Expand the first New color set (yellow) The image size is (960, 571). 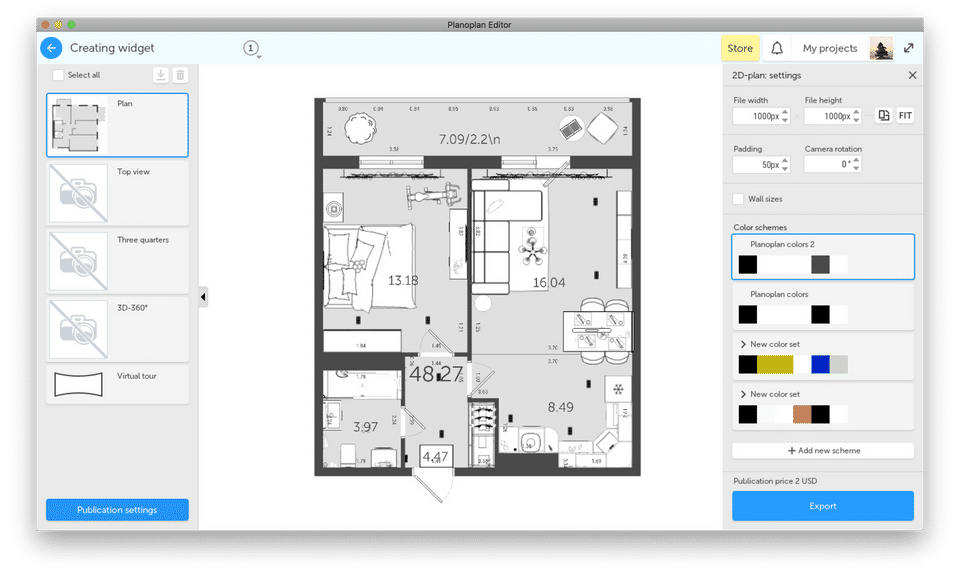[743, 345]
